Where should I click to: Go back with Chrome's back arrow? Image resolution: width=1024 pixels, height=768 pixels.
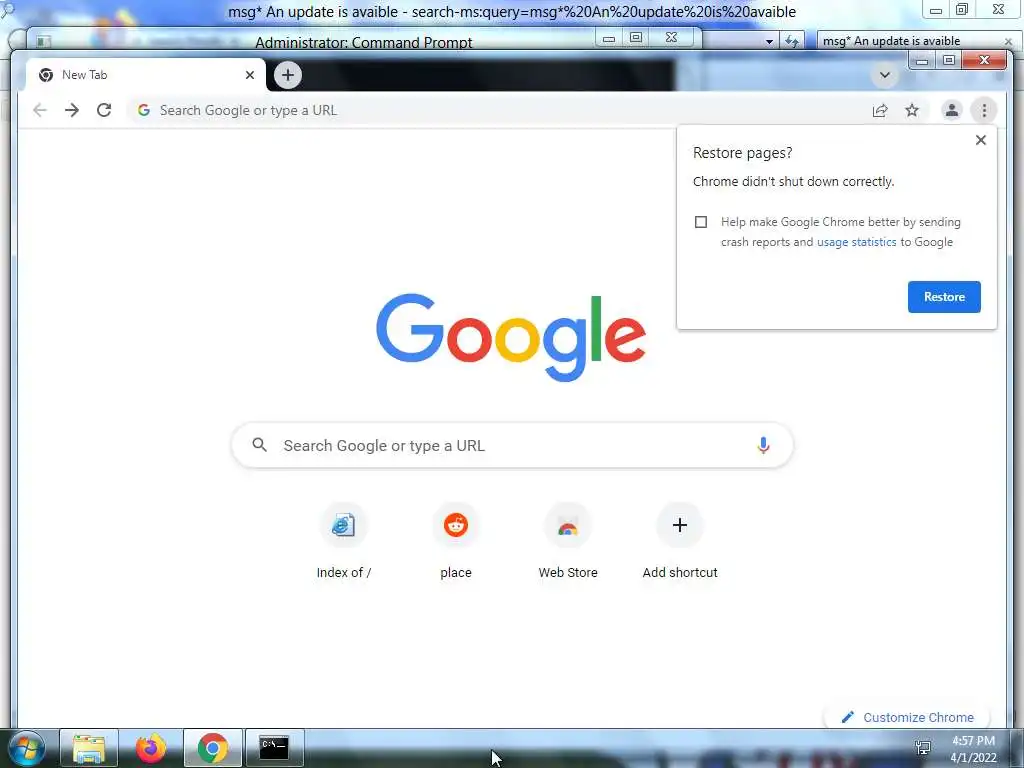pos(40,110)
